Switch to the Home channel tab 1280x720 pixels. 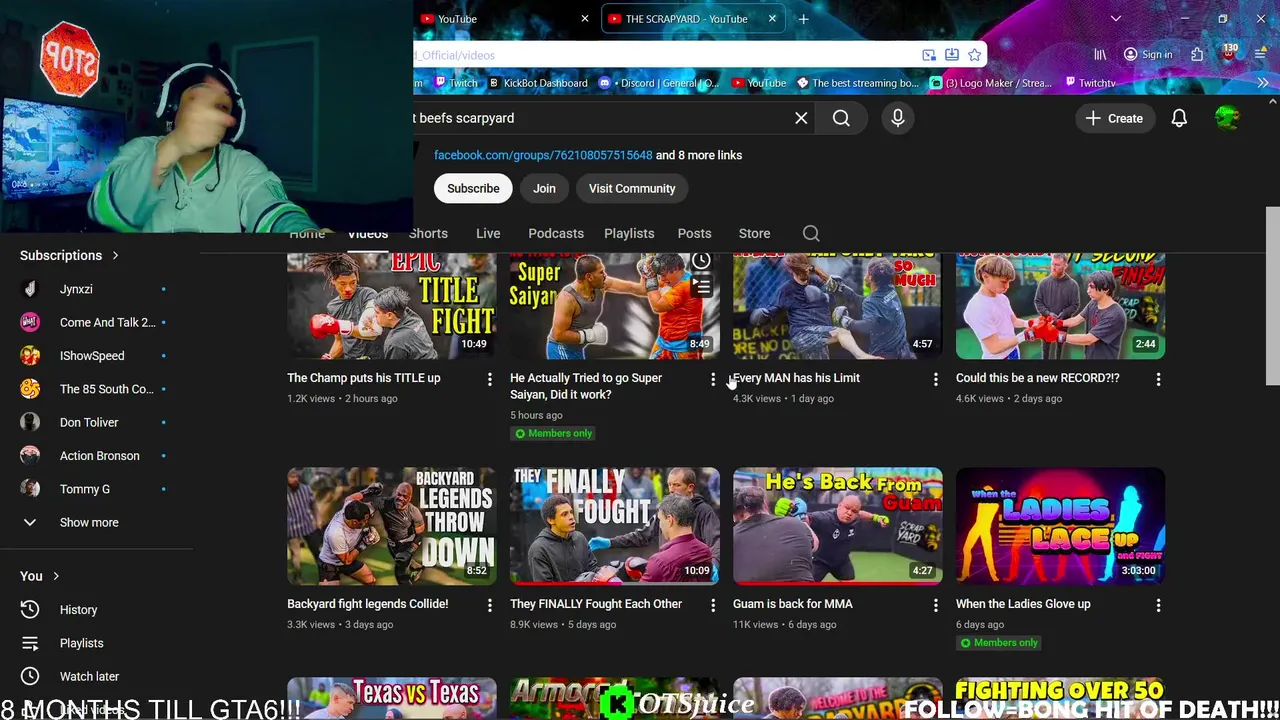307,234
